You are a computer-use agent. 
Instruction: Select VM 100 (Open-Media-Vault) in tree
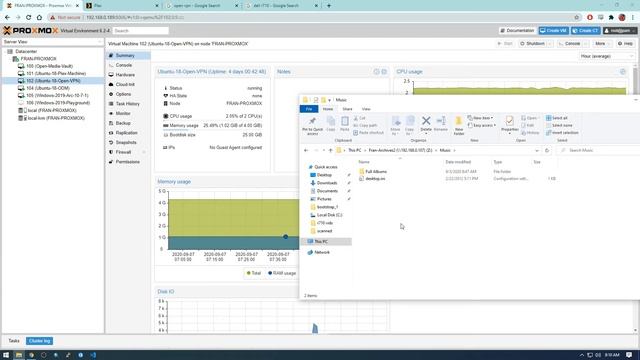coord(49,66)
